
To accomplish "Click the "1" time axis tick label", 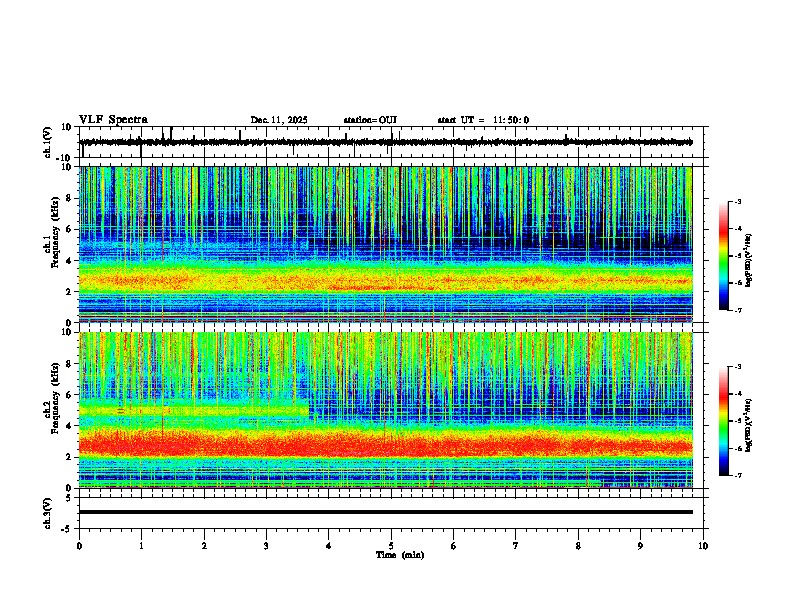I will 141,546.
